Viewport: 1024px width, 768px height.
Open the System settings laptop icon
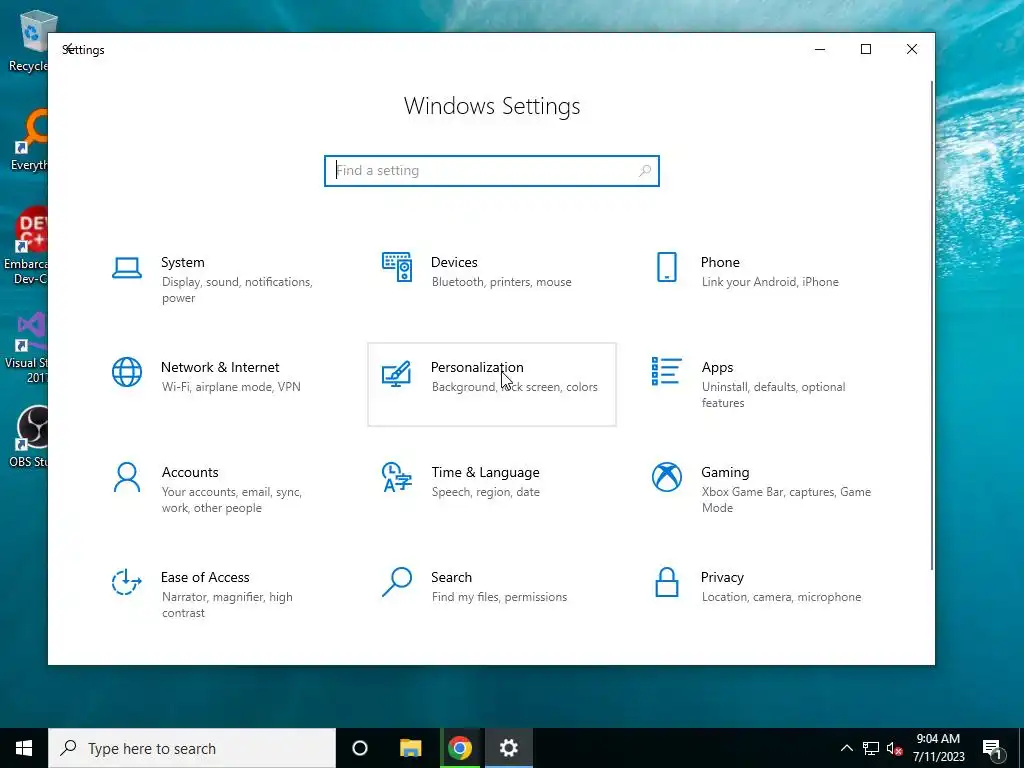click(127, 268)
